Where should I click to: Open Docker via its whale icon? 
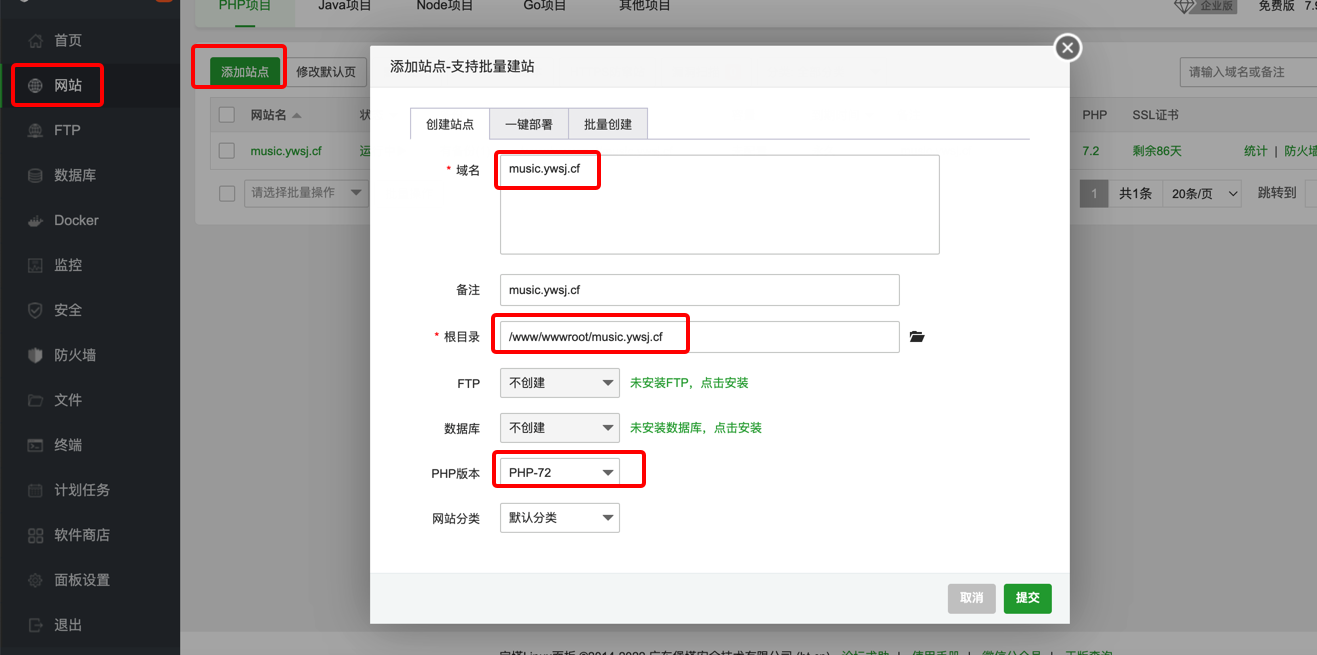click(x=36, y=221)
